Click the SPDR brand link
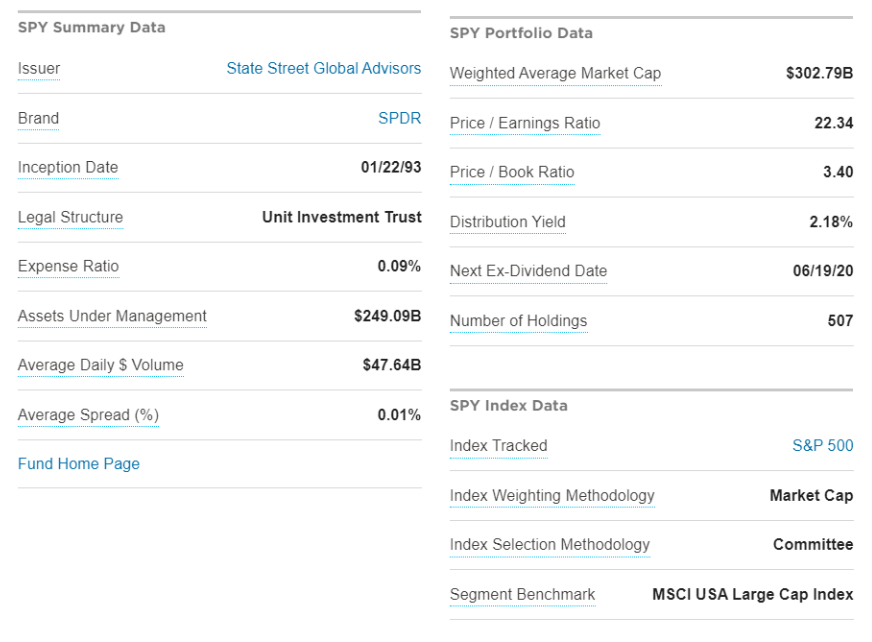The width and height of the screenshot is (872, 642). [399, 118]
